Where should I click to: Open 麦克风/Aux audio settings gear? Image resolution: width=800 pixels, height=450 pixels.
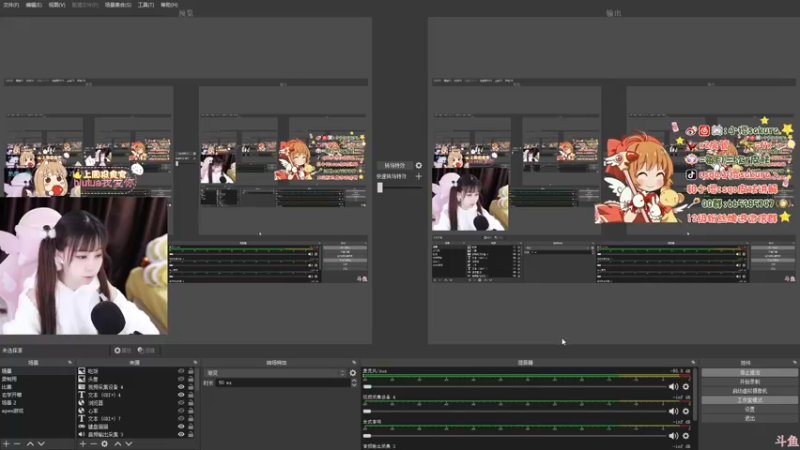click(686, 387)
